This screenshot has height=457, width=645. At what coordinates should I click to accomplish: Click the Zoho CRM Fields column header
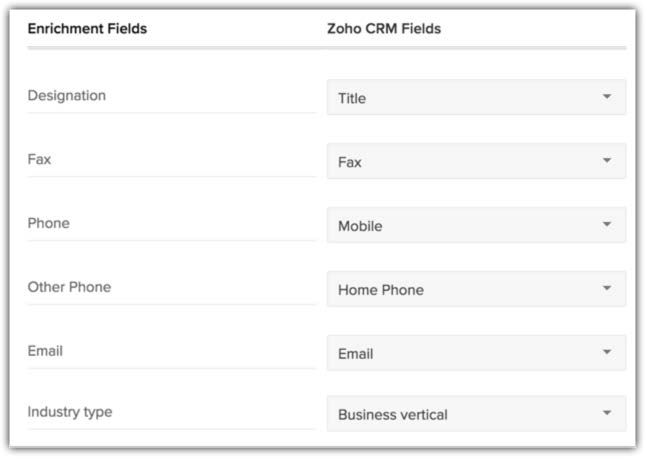pyautogui.click(x=384, y=29)
